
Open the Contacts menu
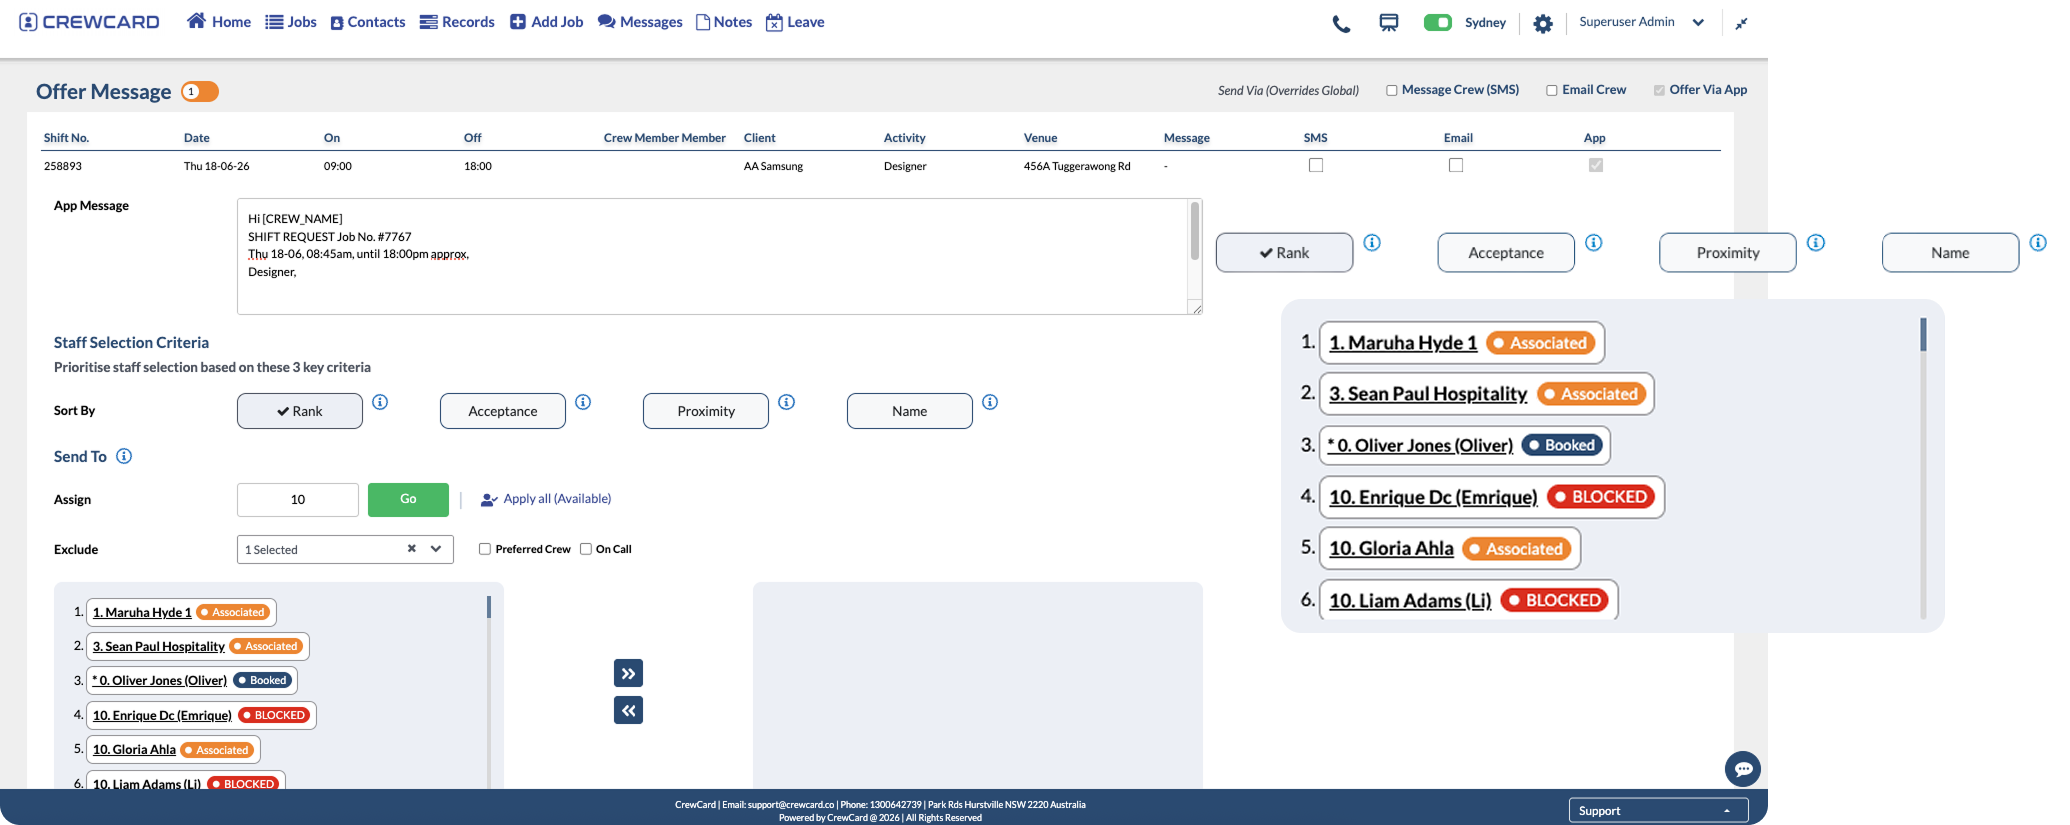[368, 22]
